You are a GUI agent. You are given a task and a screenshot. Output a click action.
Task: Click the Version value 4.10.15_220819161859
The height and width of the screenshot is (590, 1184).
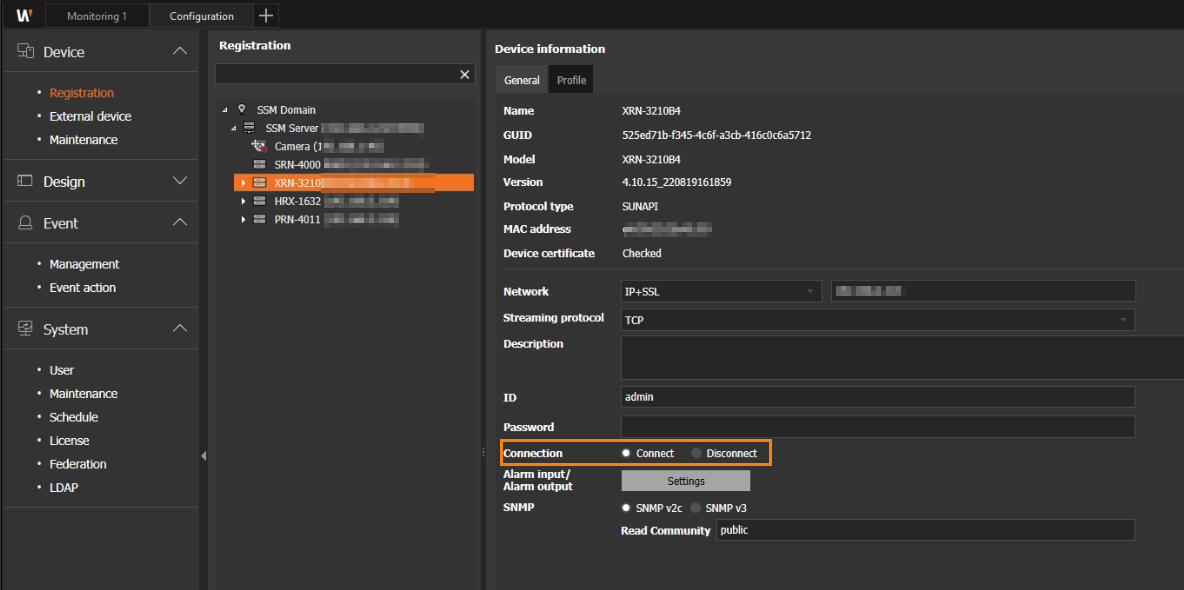[677, 182]
